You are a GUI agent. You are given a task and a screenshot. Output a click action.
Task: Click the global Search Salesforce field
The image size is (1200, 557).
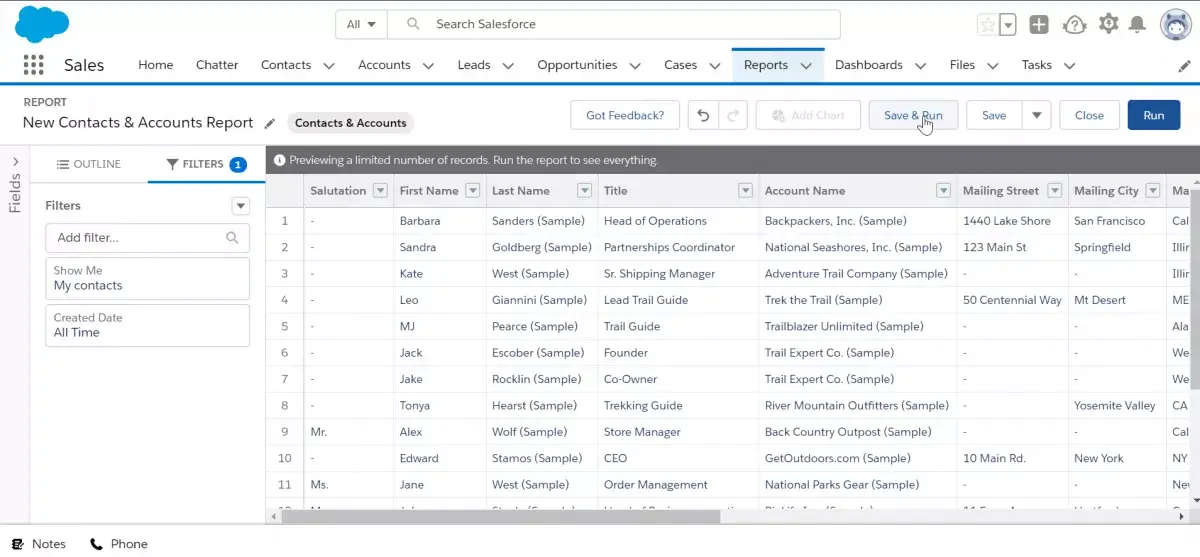tap(613, 24)
